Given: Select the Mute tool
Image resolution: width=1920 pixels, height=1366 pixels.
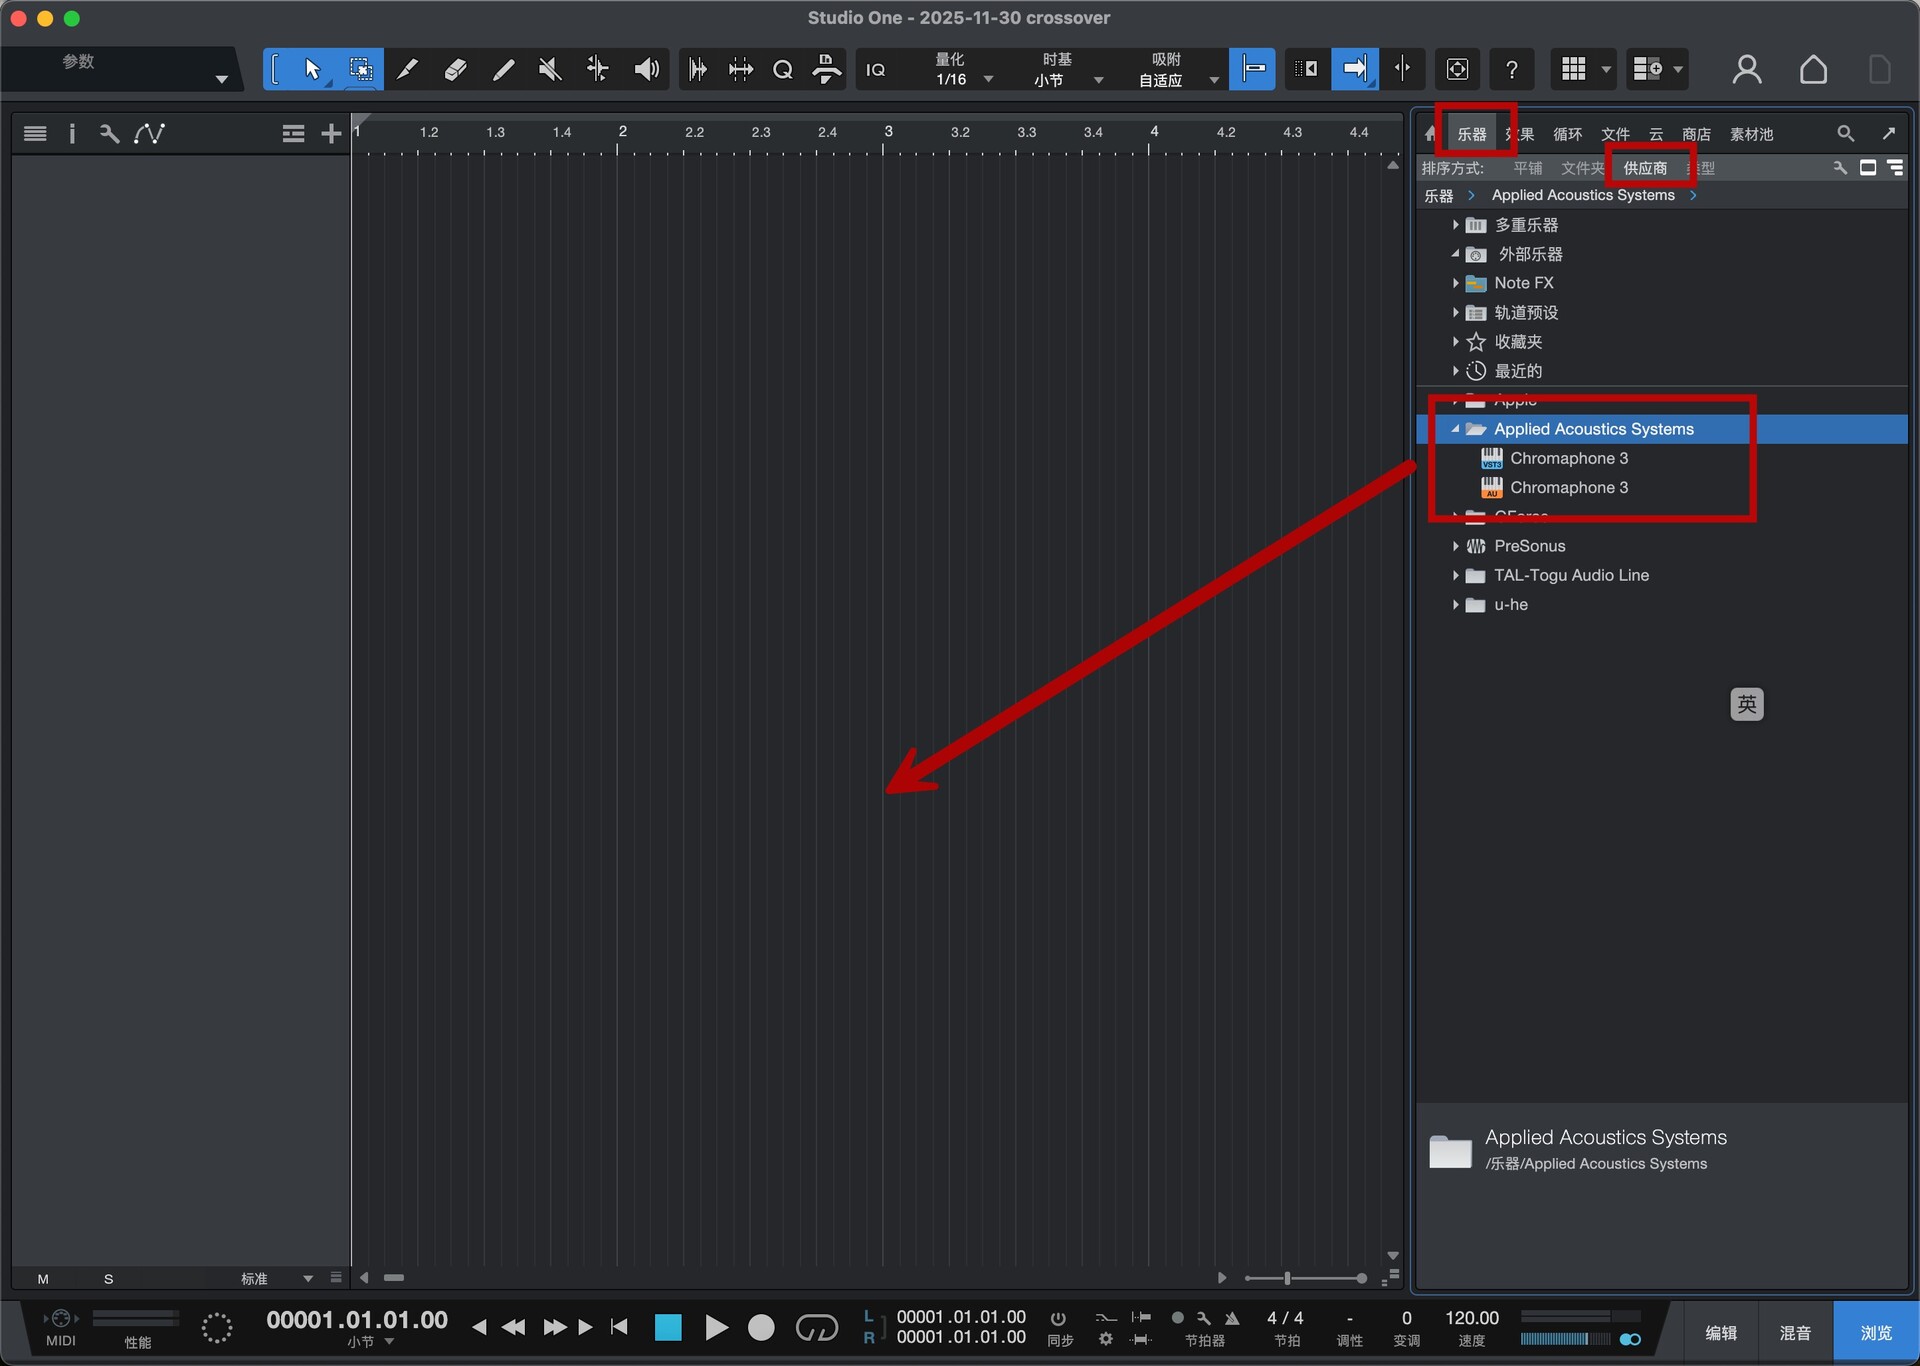Looking at the screenshot, I should click(x=549, y=69).
